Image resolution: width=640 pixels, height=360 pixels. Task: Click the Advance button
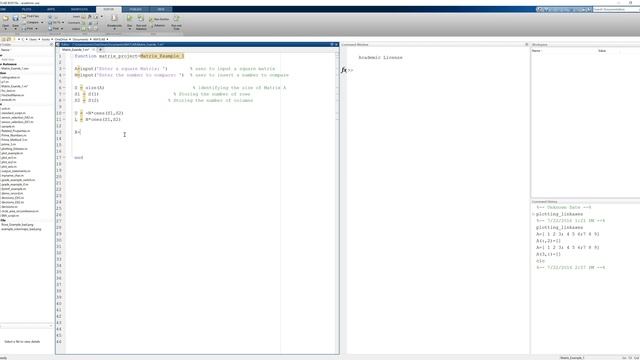click(x=157, y=25)
